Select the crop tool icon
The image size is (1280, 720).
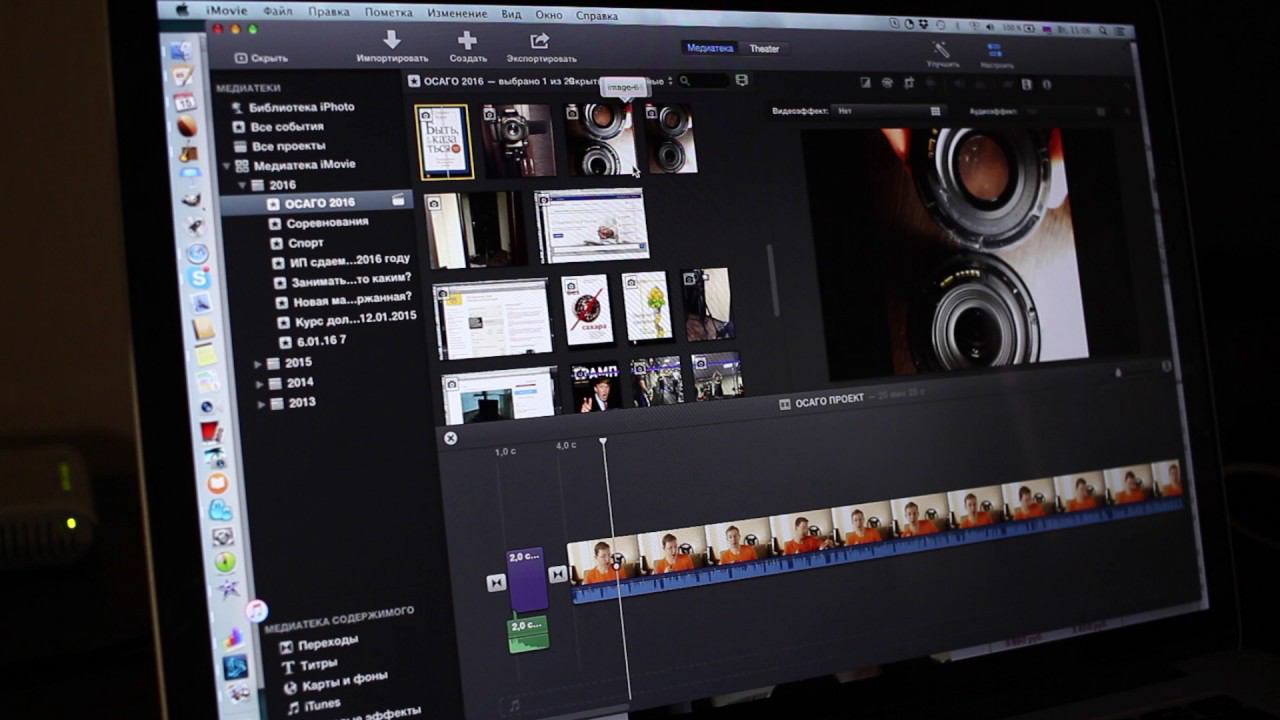point(909,83)
